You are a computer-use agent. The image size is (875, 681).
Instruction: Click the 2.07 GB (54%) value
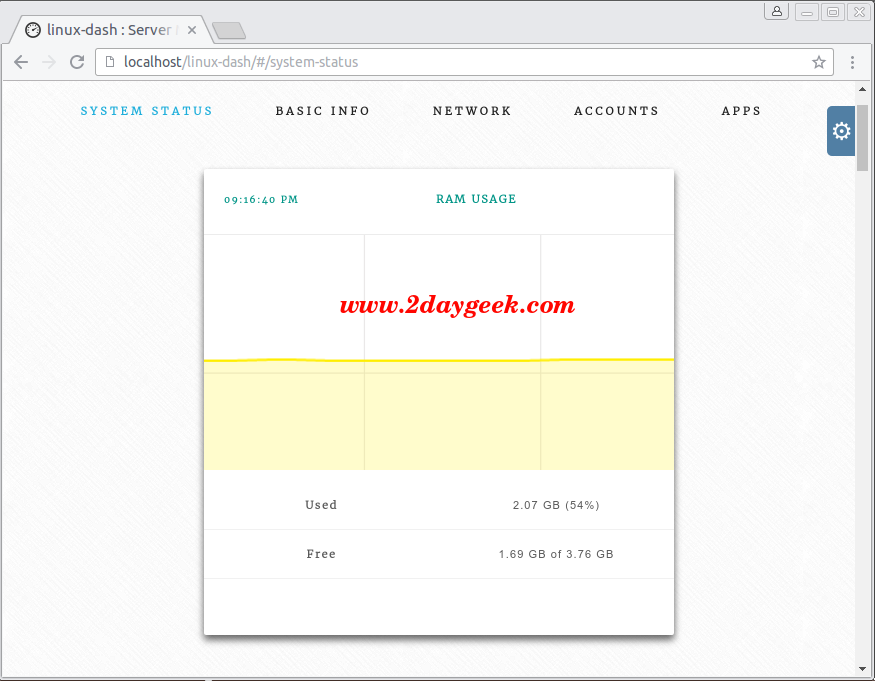click(x=556, y=505)
